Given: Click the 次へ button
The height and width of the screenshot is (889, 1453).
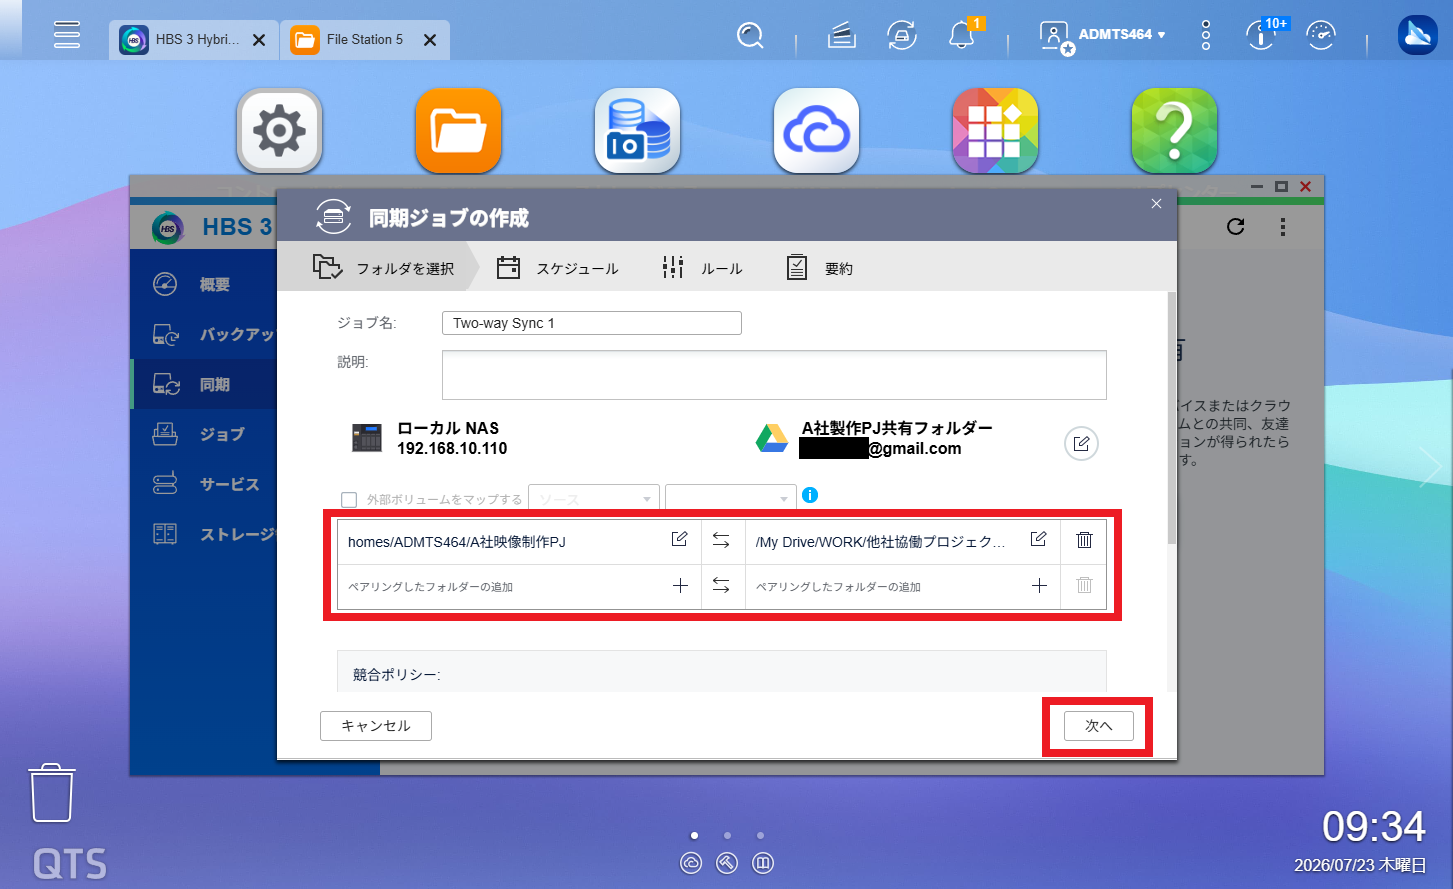Looking at the screenshot, I should coord(1098,726).
